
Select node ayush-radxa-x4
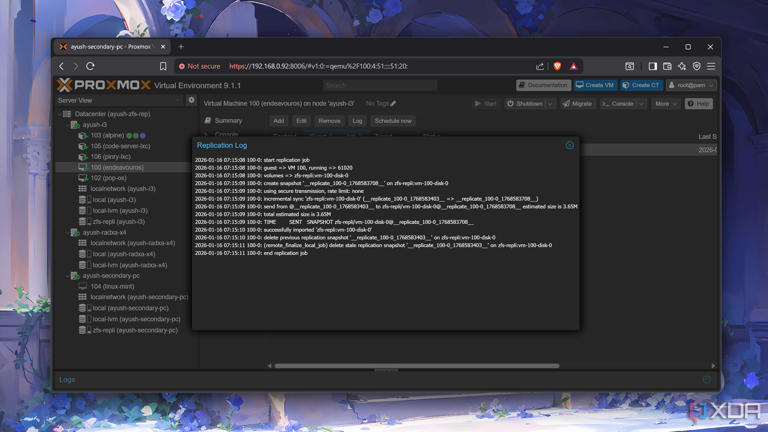pos(104,233)
